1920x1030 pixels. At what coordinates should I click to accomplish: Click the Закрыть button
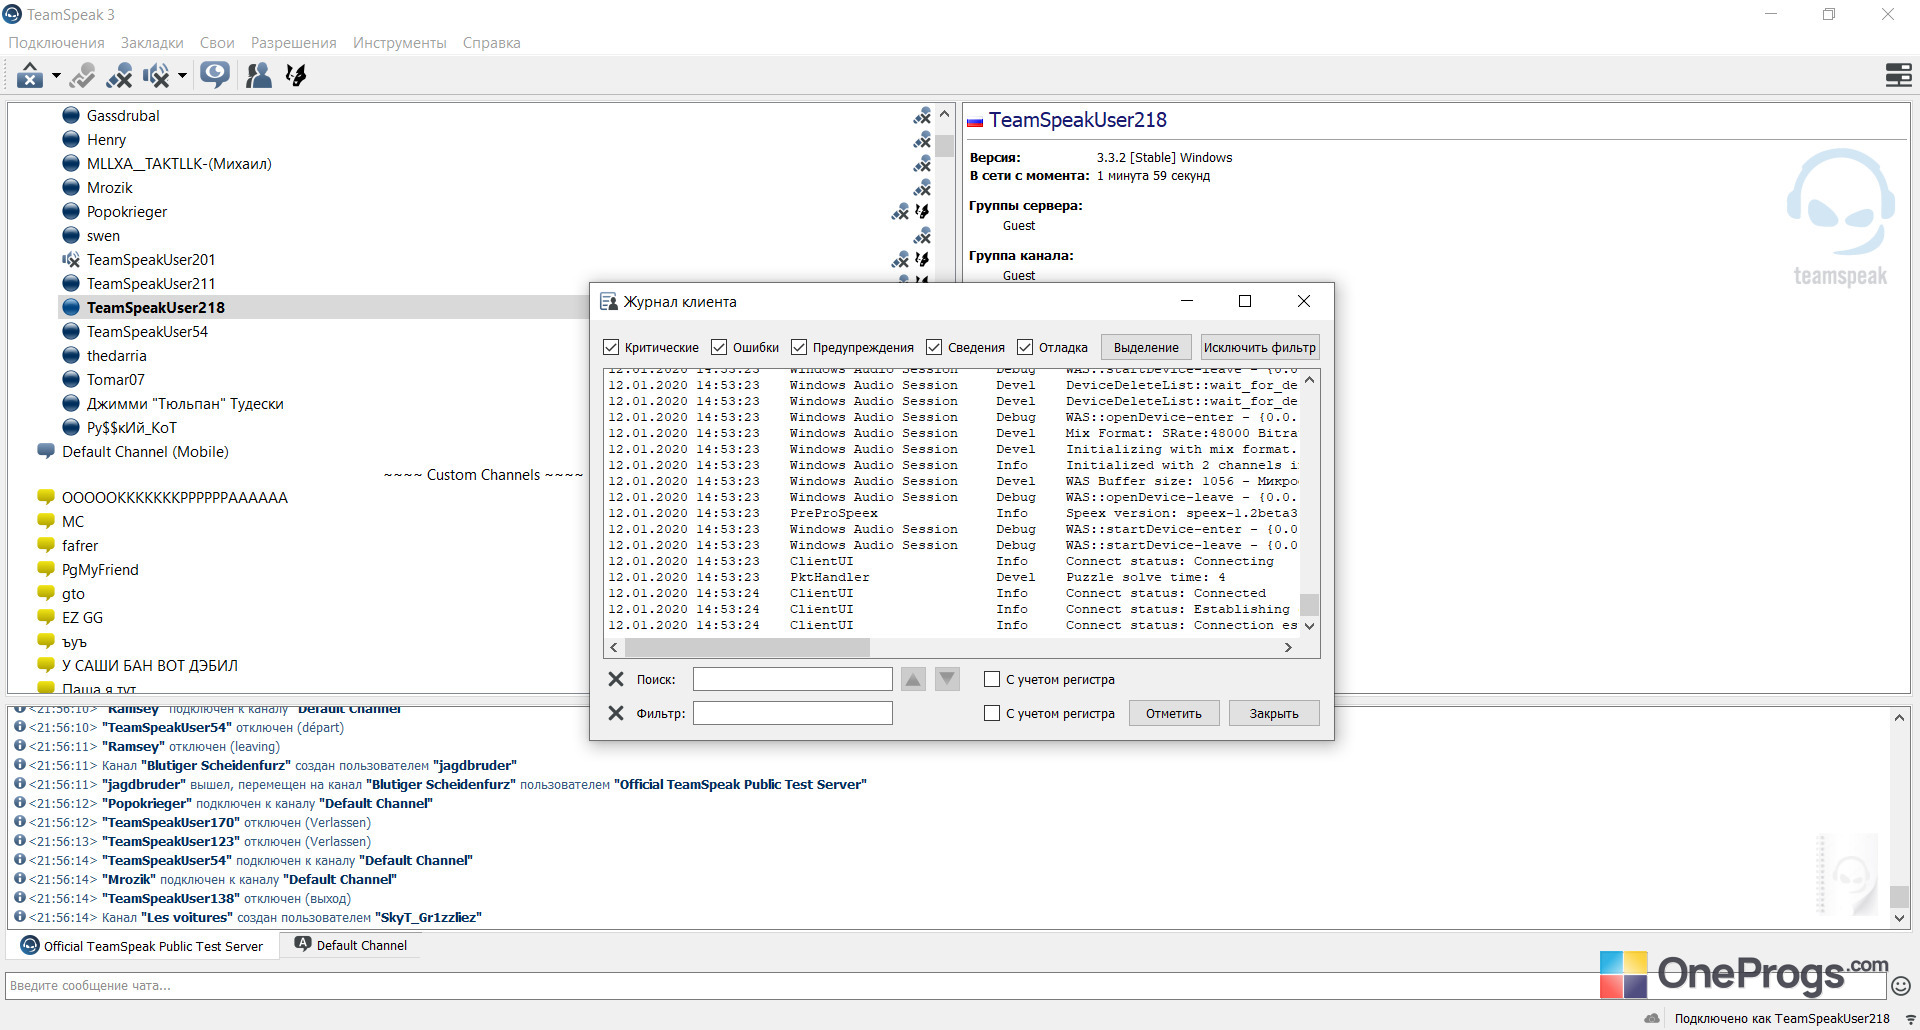pyautogui.click(x=1274, y=713)
